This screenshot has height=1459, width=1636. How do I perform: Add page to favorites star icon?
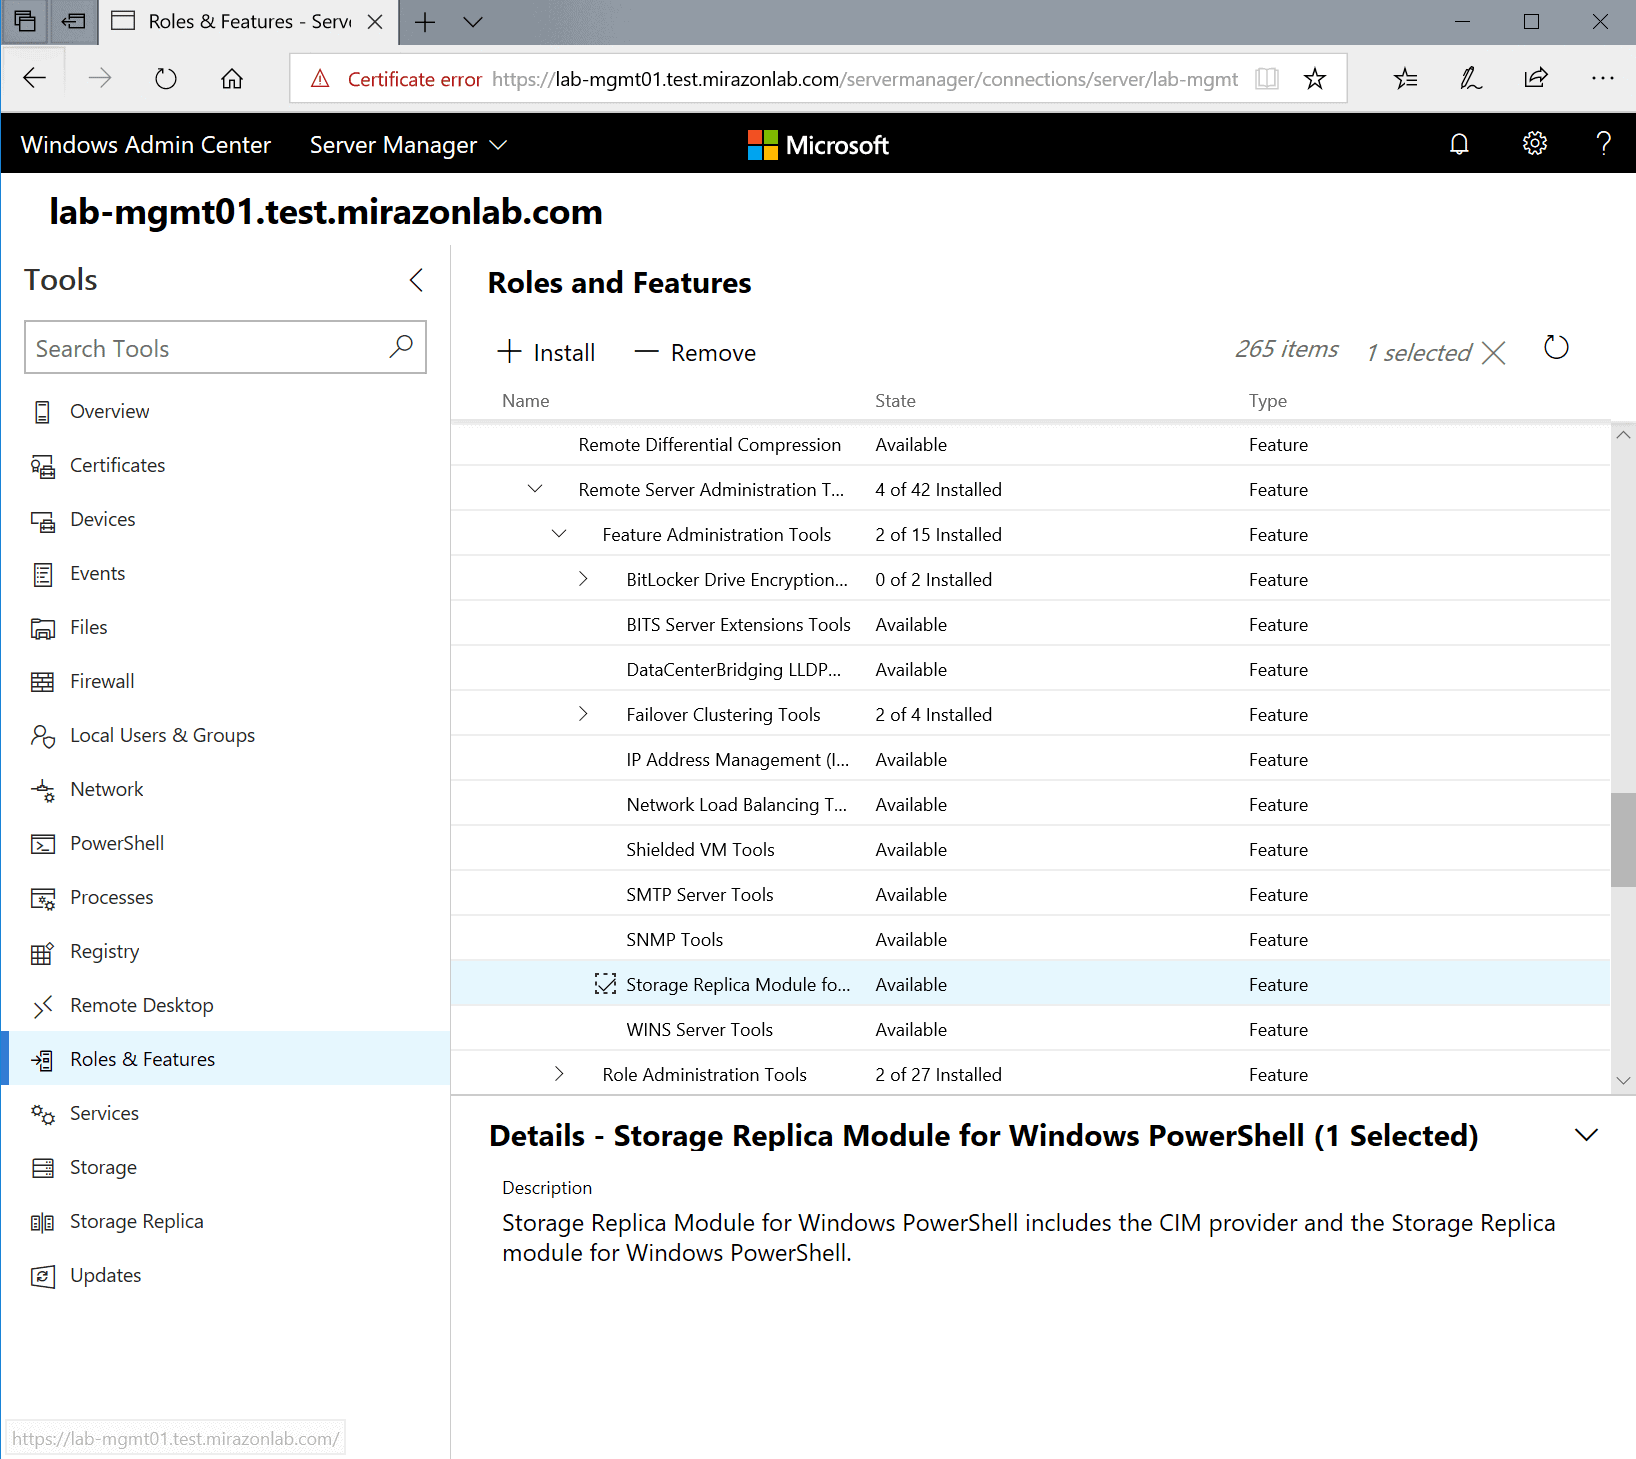(1314, 79)
